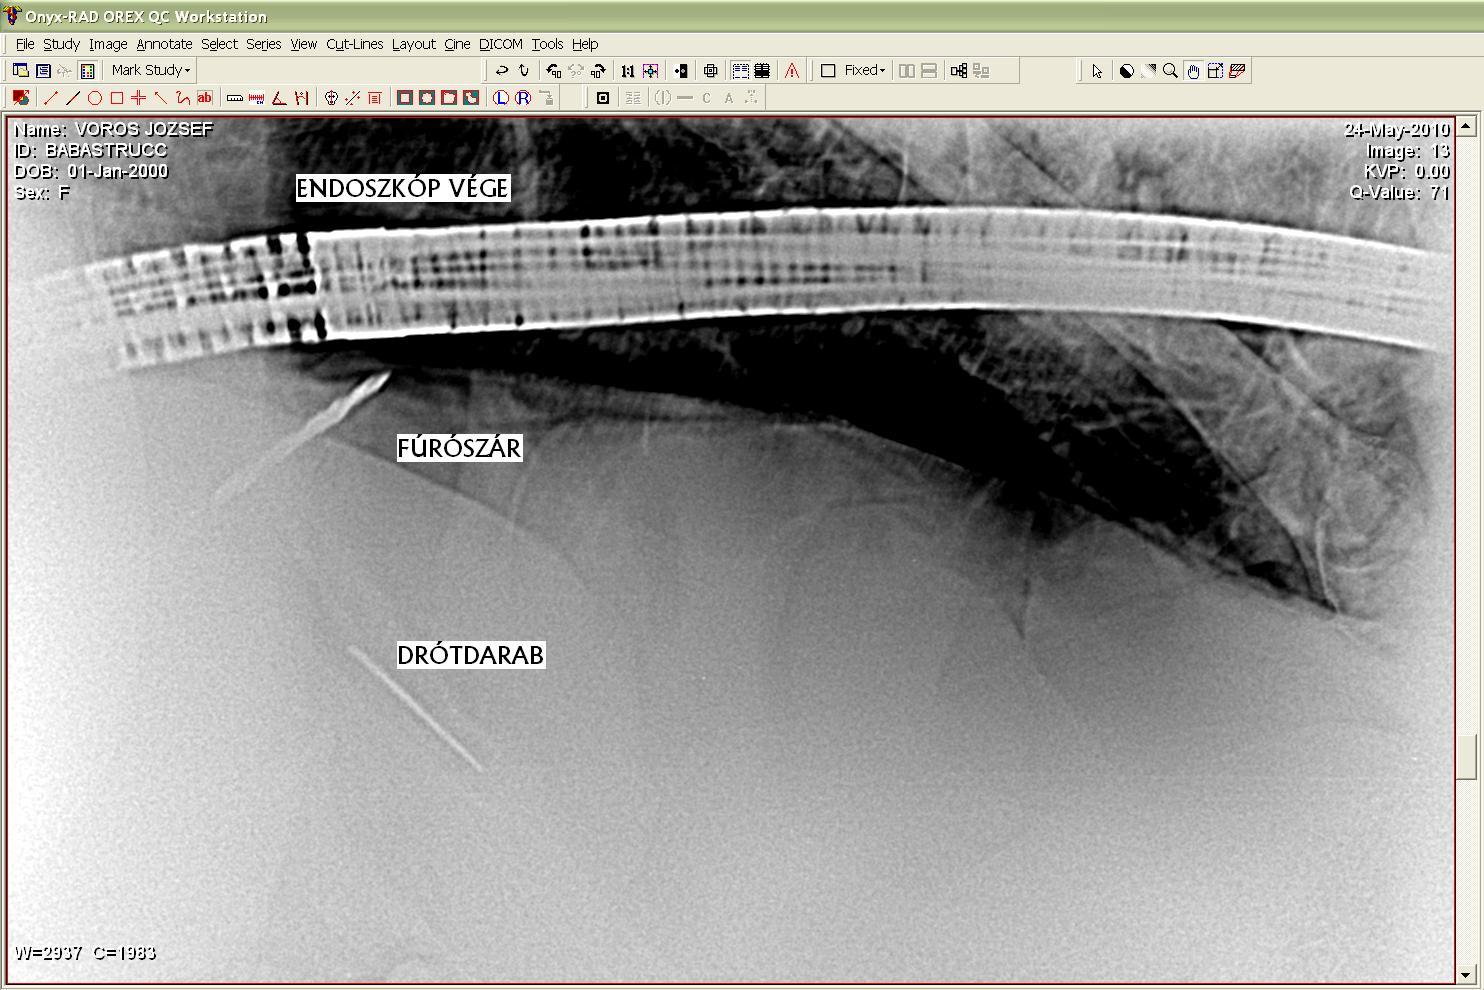Image resolution: width=1484 pixels, height=990 pixels.
Task: Select the arrow pointer tool
Action: [x=1097, y=71]
